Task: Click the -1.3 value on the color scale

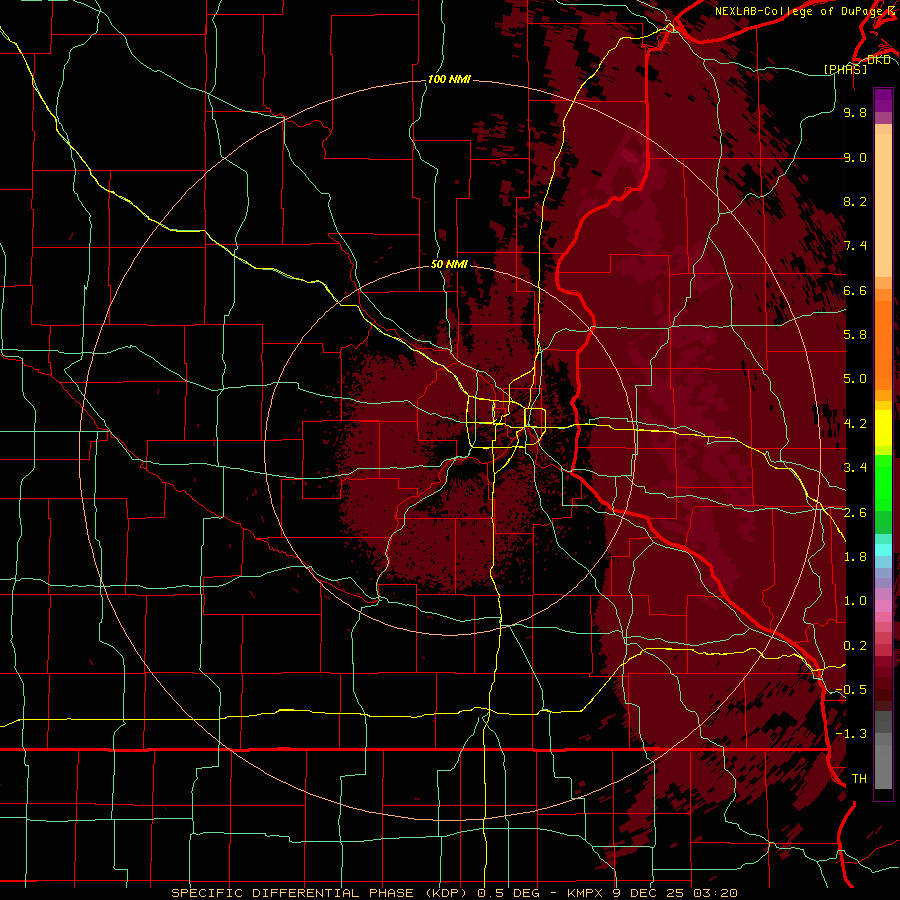Action: pos(851,734)
